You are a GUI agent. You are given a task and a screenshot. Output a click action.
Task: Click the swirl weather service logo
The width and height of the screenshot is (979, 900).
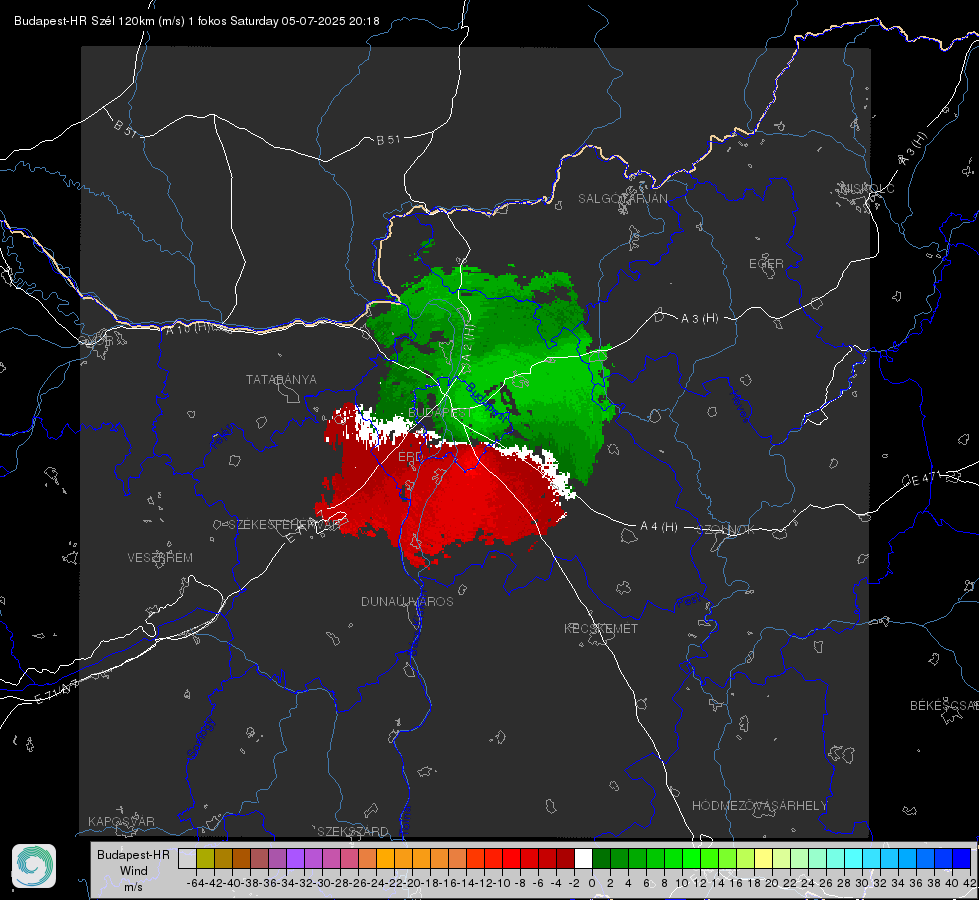[34, 866]
